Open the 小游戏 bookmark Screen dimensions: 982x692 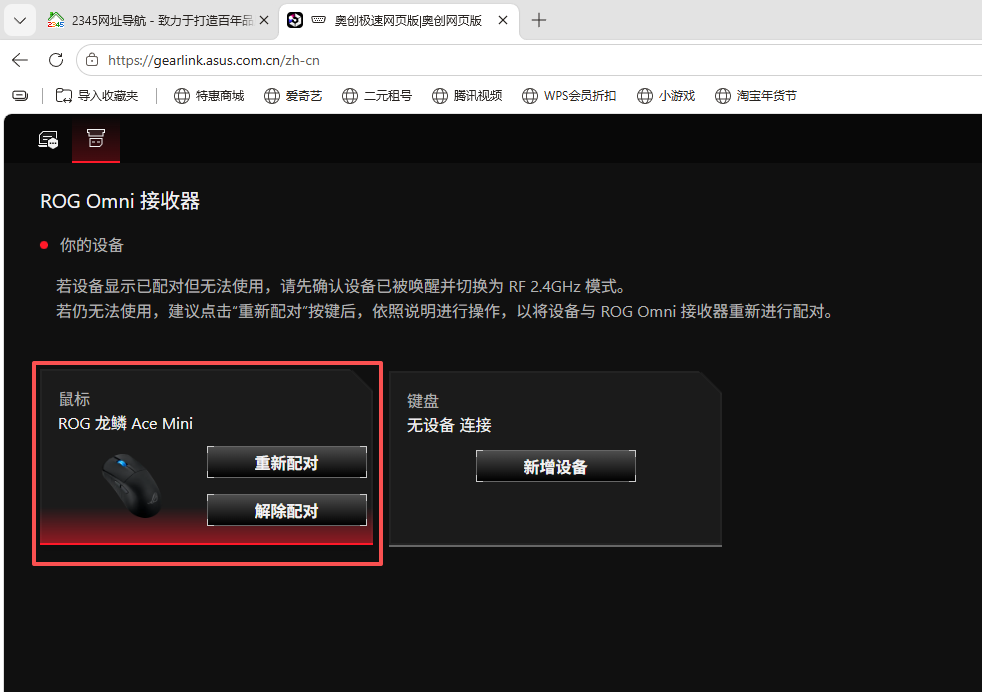666,96
